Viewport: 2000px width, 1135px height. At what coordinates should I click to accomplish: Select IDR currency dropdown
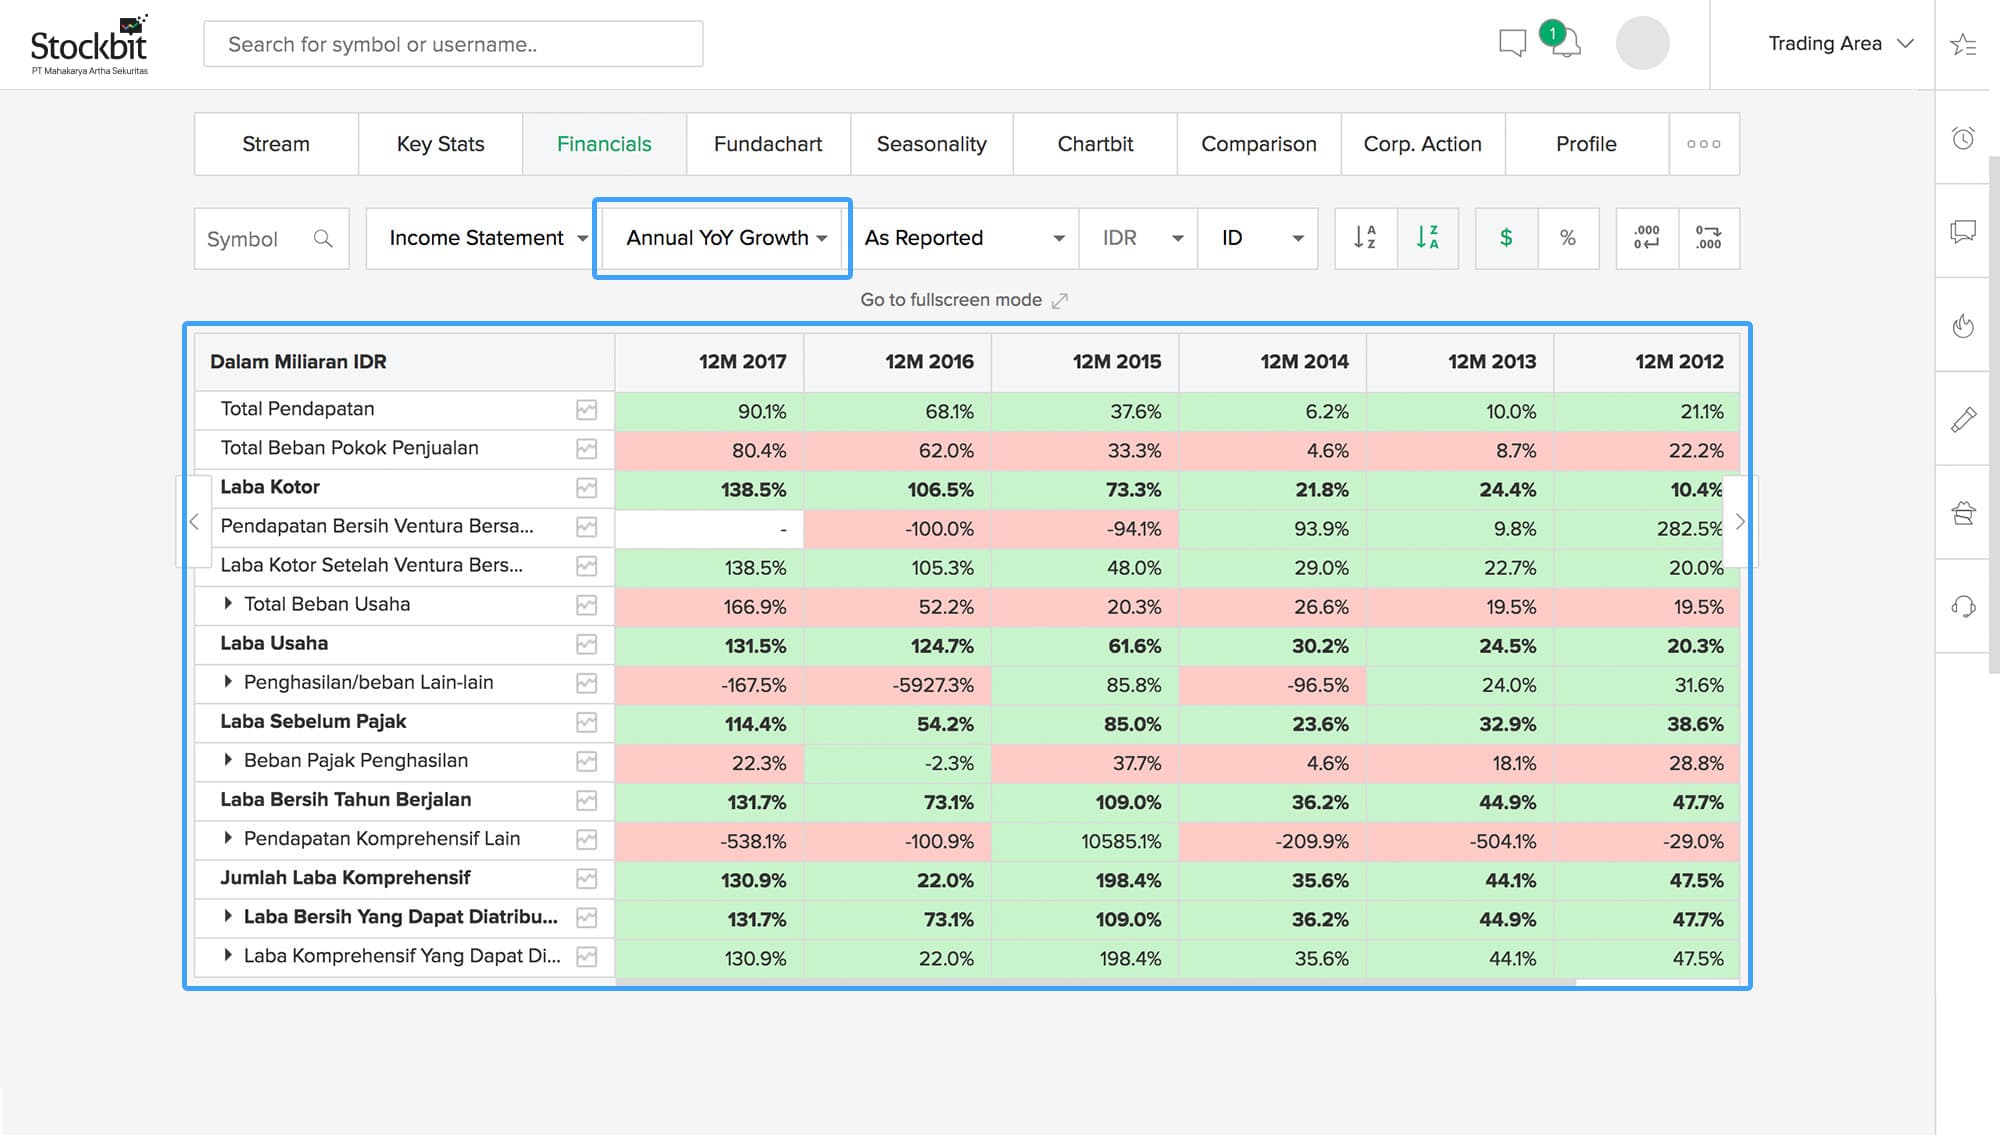click(1140, 238)
